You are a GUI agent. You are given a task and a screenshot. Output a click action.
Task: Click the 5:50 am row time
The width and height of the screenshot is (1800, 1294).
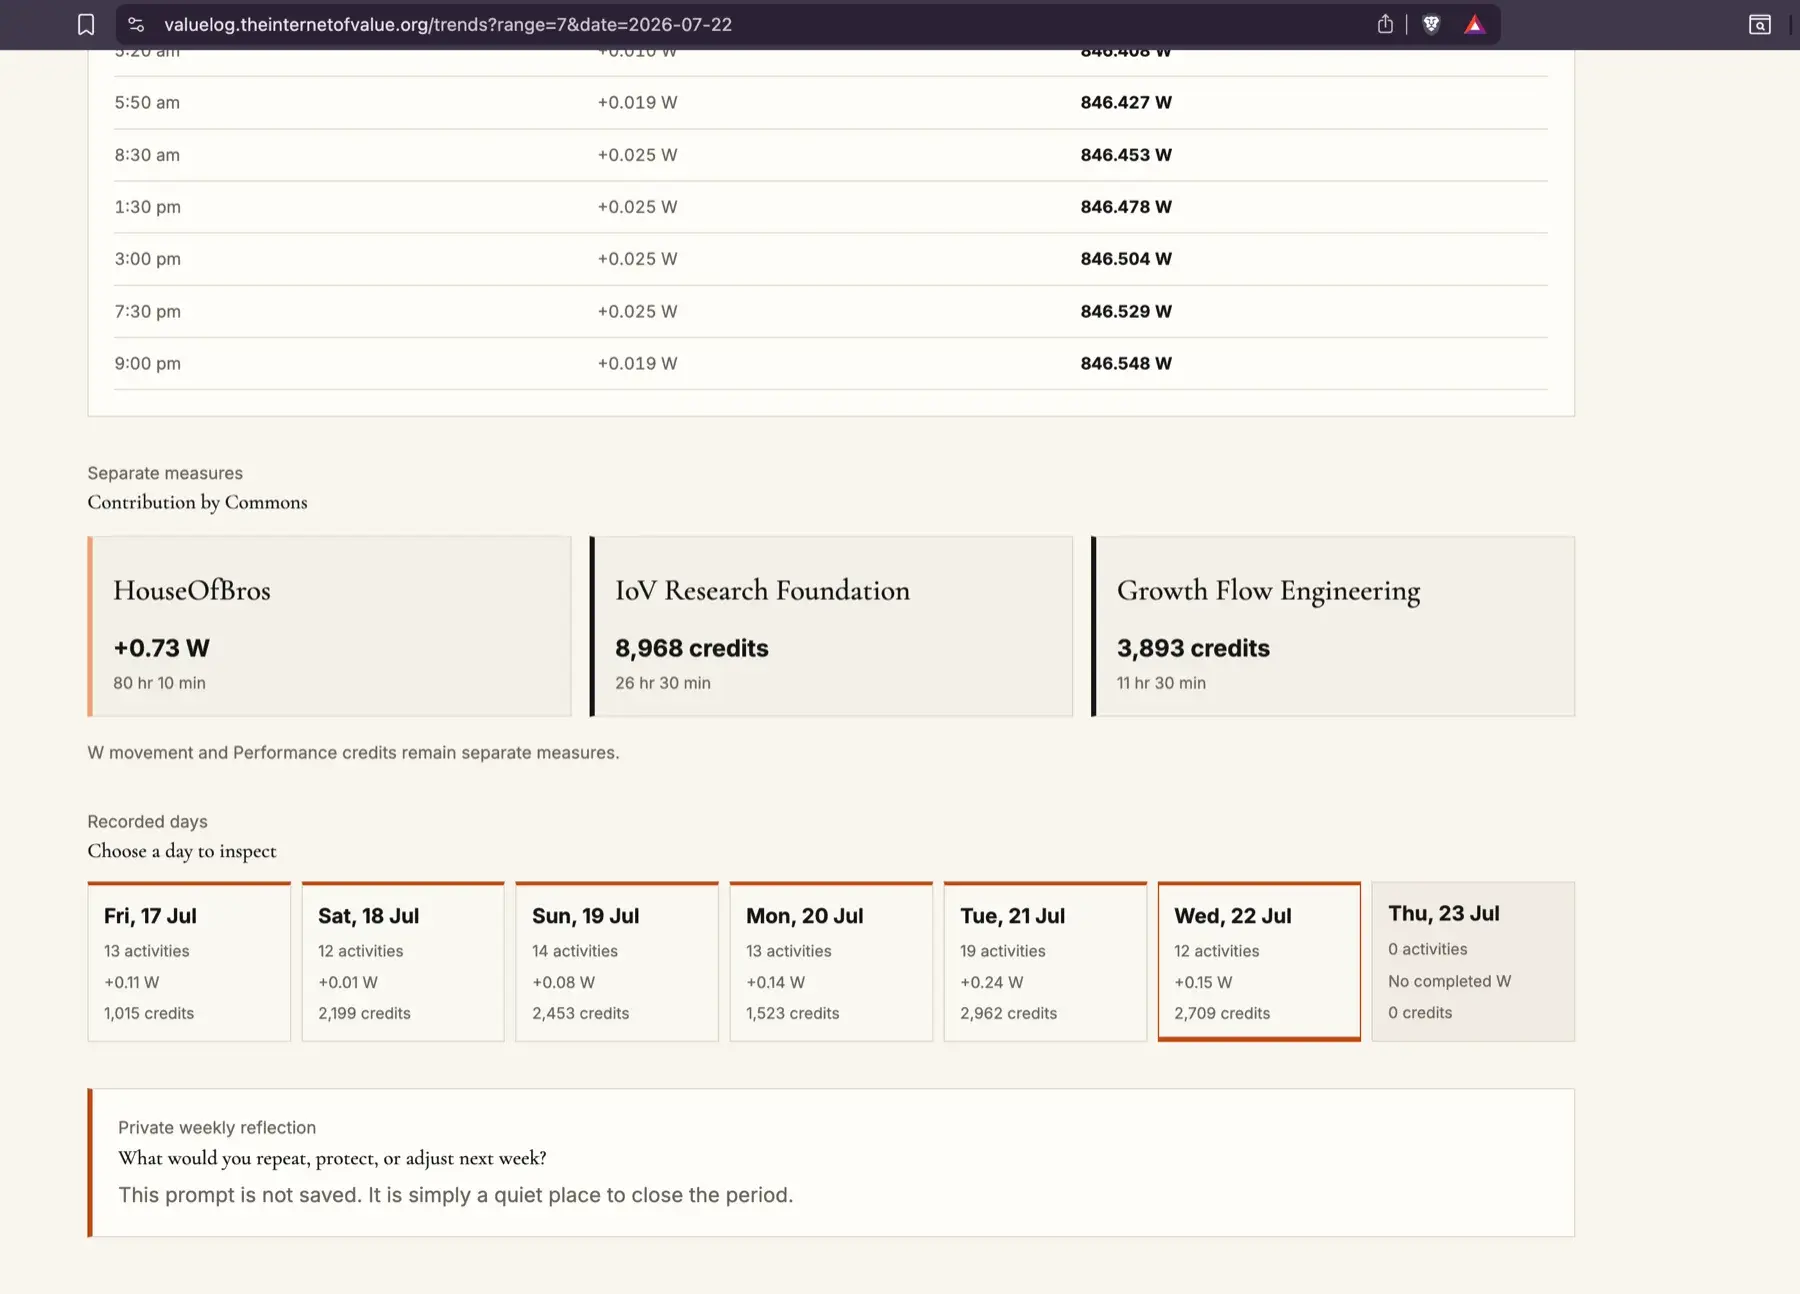tap(147, 102)
